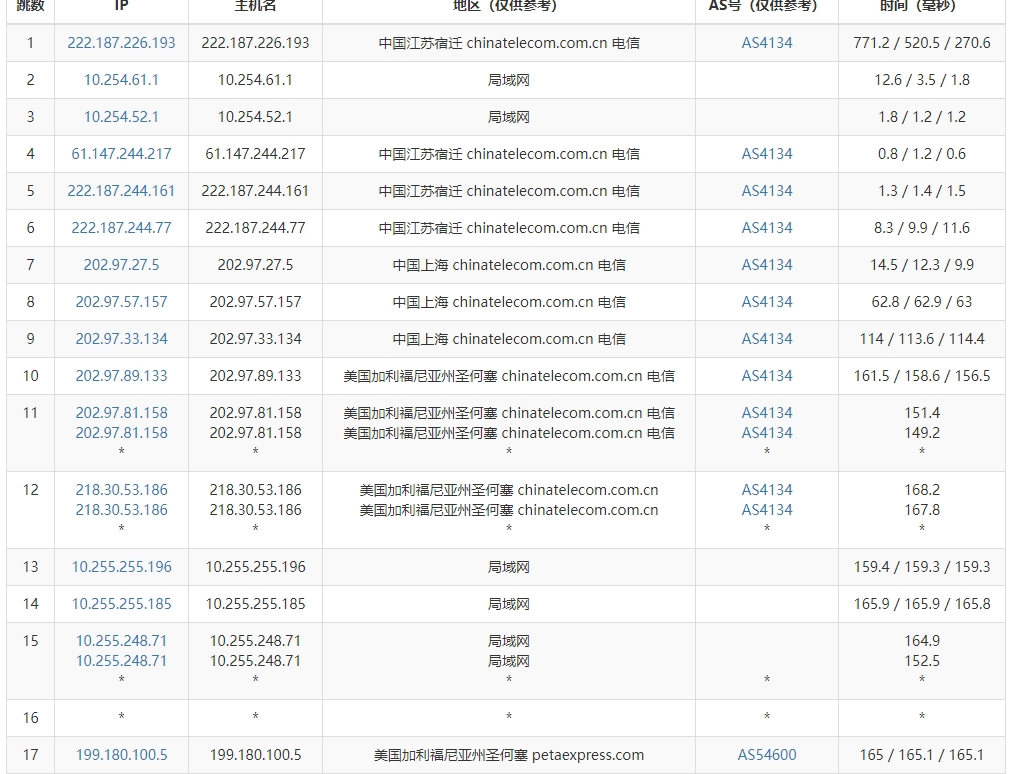Click the 跳数 column header
Image resolution: width=1010 pixels, height=774 pixels.
[29, 8]
